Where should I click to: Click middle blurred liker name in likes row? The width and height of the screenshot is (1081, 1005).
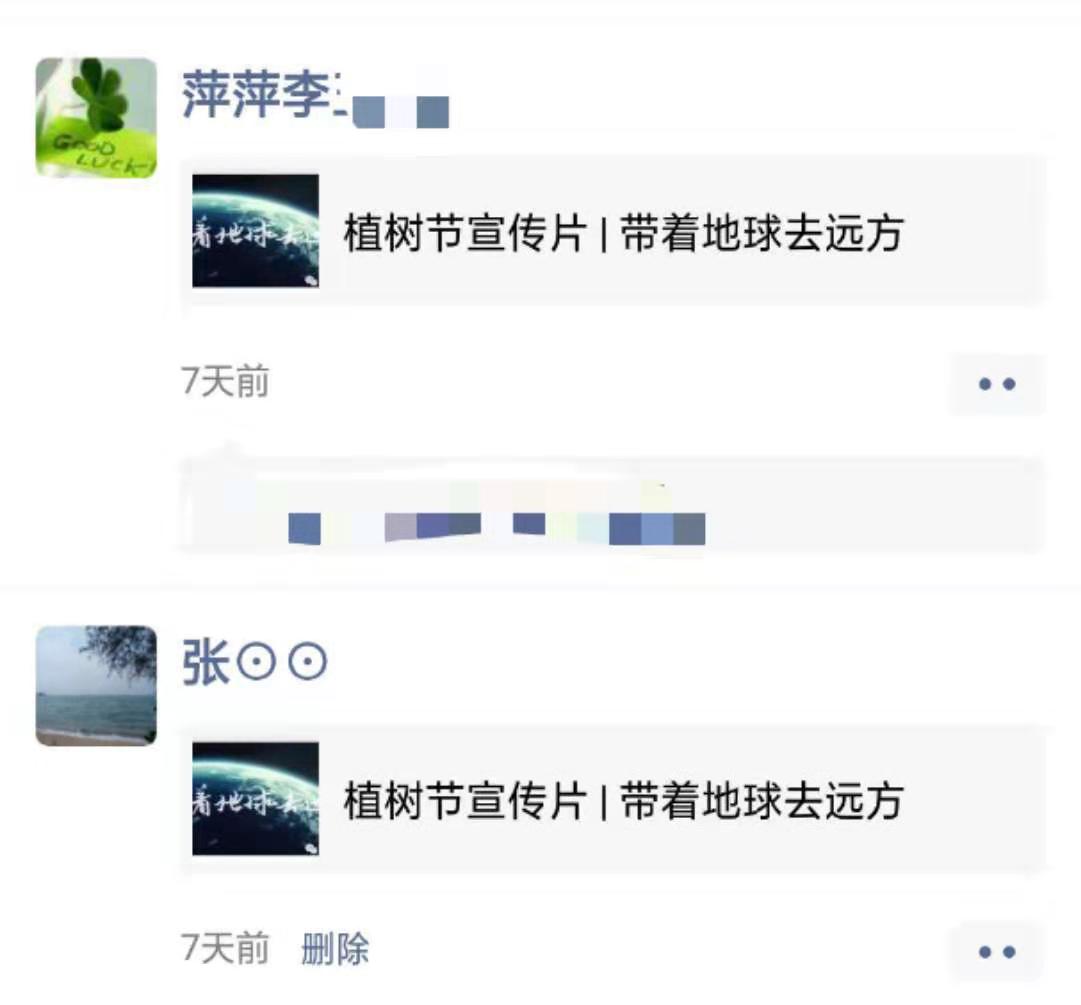[x=529, y=524]
